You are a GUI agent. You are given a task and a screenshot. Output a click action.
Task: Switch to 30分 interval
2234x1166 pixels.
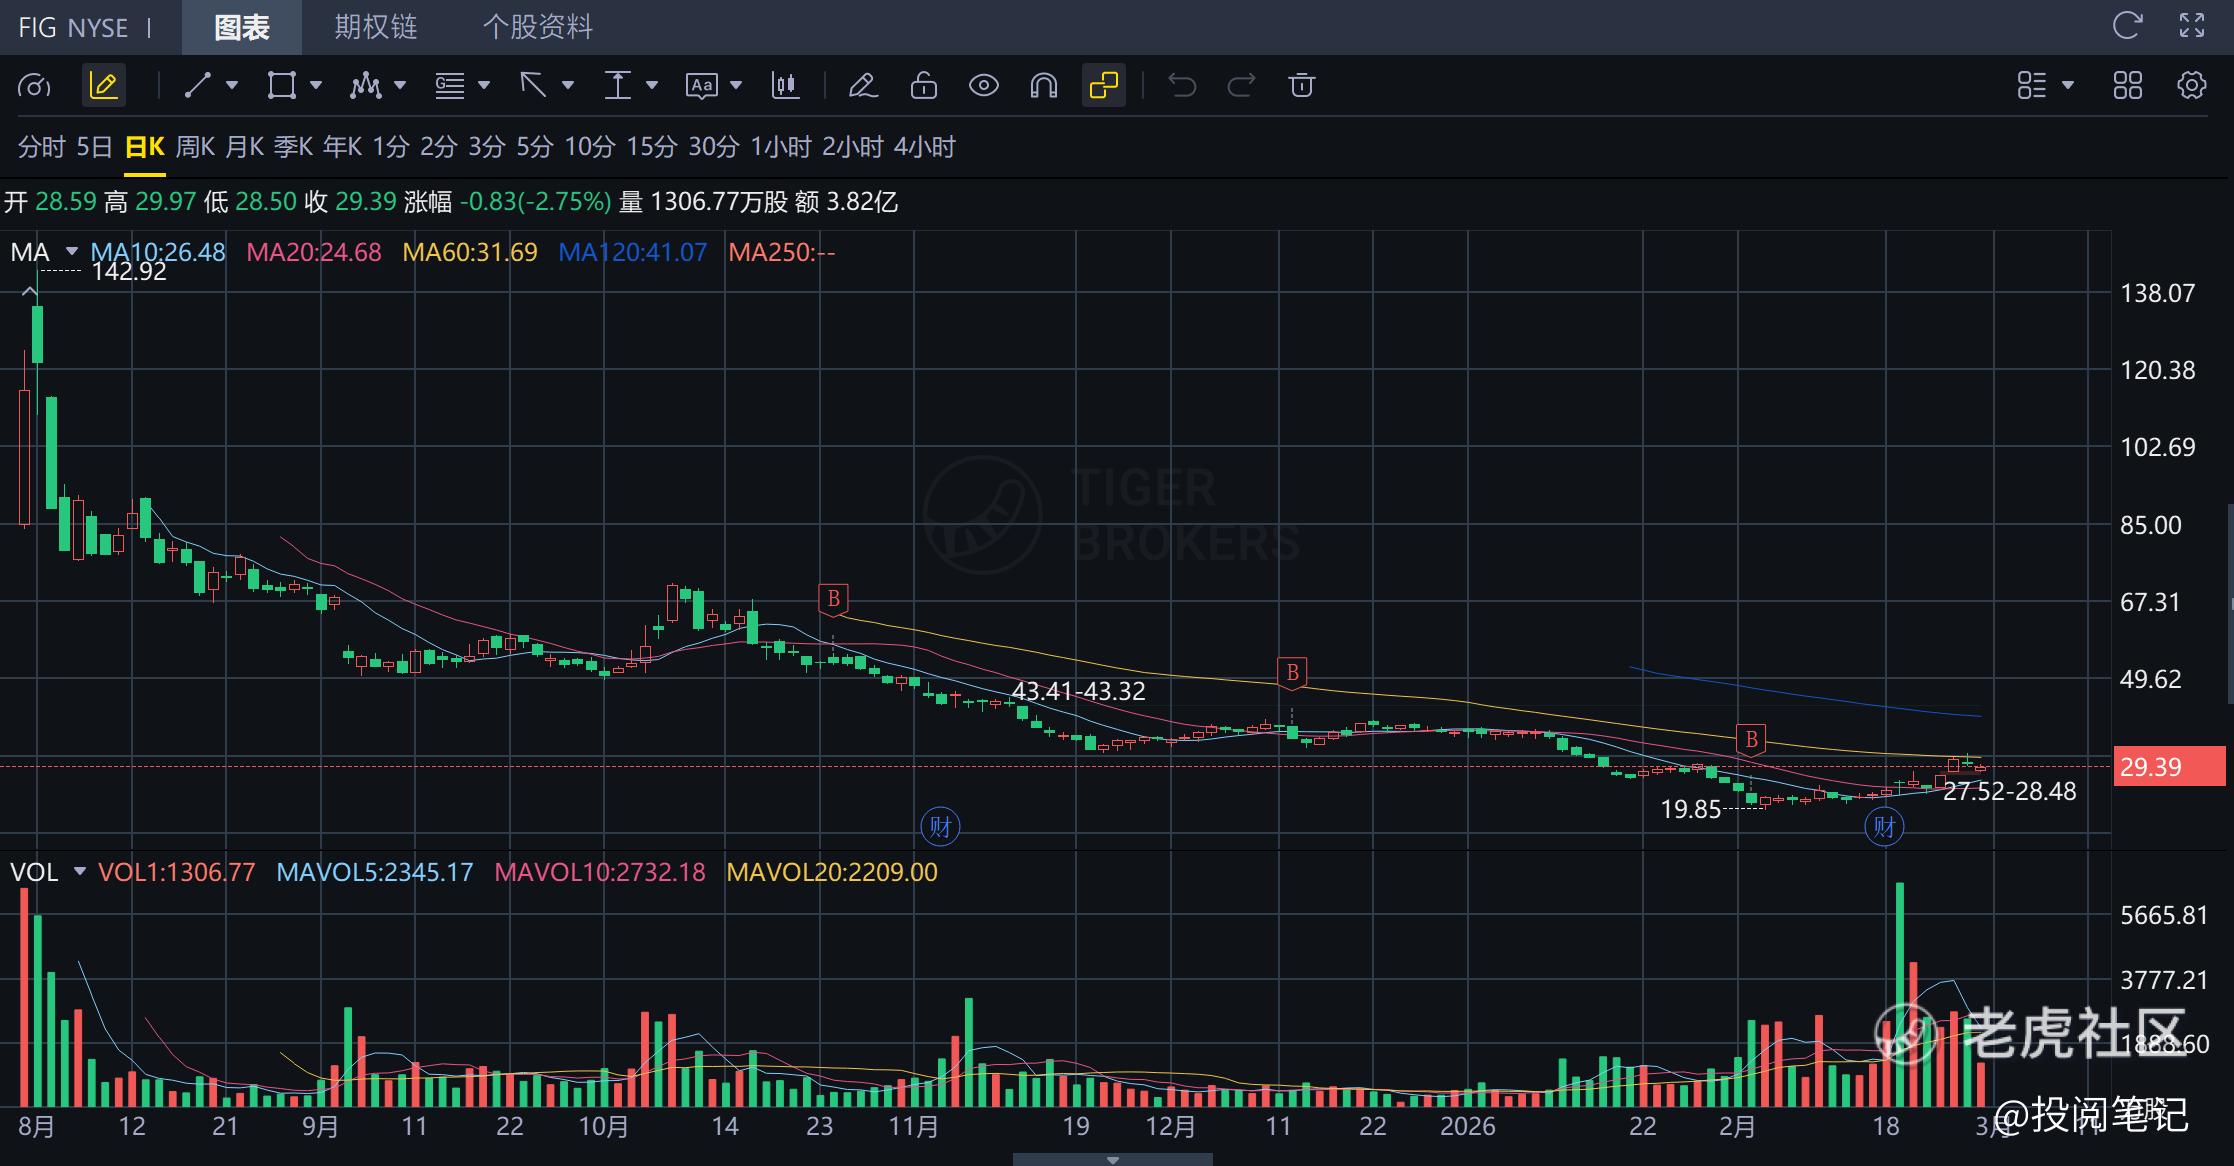click(x=713, y=147)
